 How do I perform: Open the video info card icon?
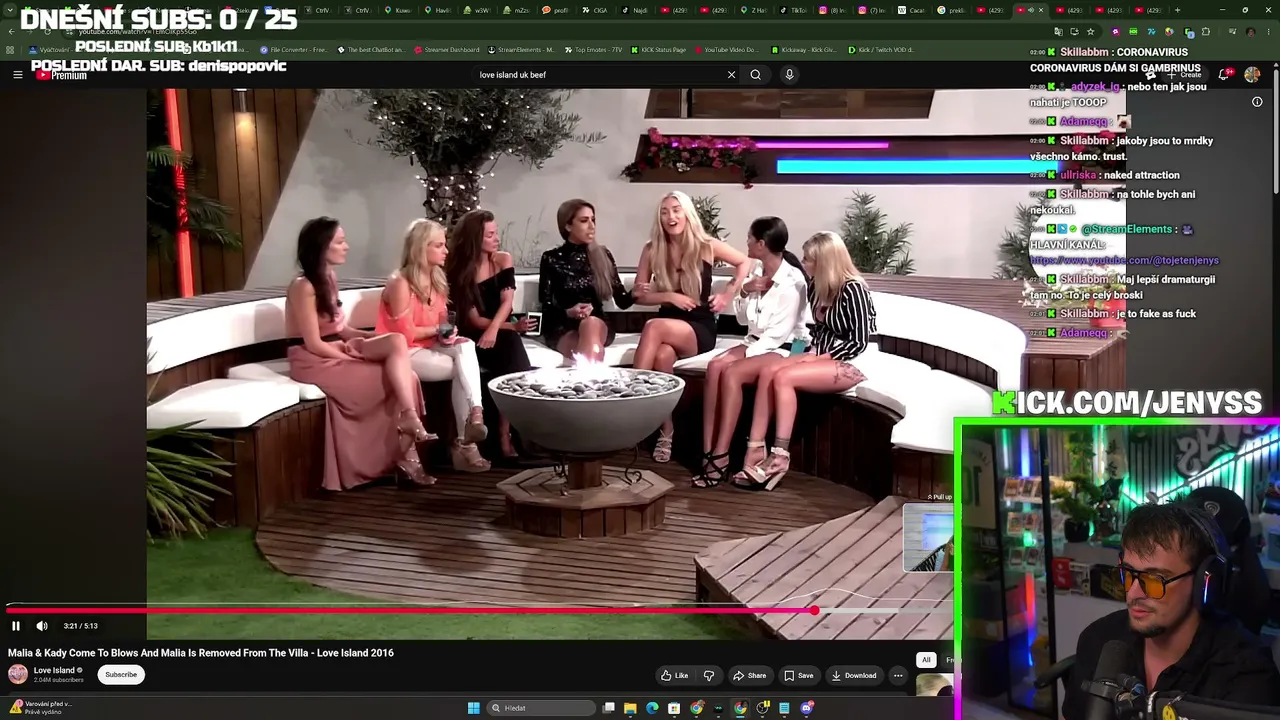click(x=1257, y=101)
